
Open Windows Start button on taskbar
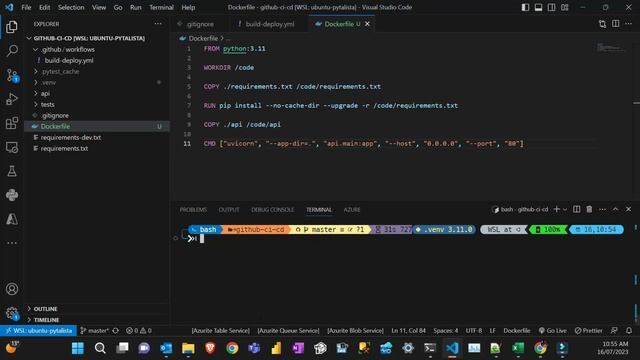click(x=78, y=348)
